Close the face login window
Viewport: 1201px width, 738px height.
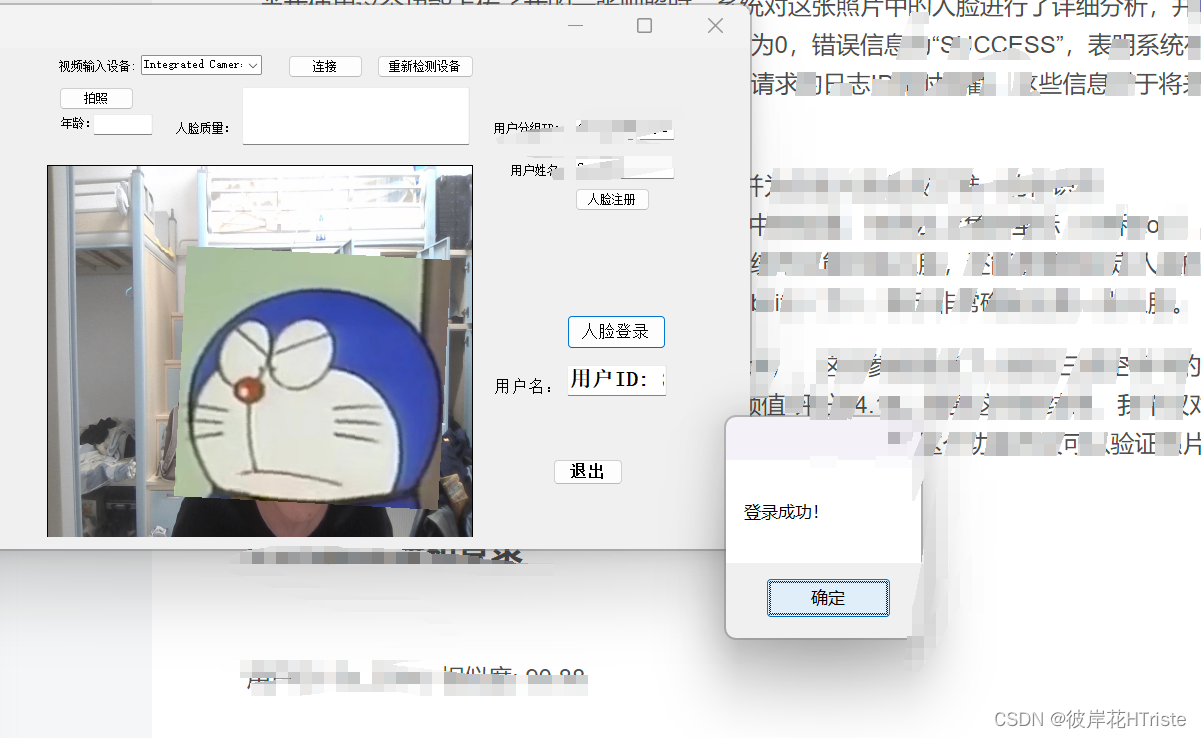point(715,26)
